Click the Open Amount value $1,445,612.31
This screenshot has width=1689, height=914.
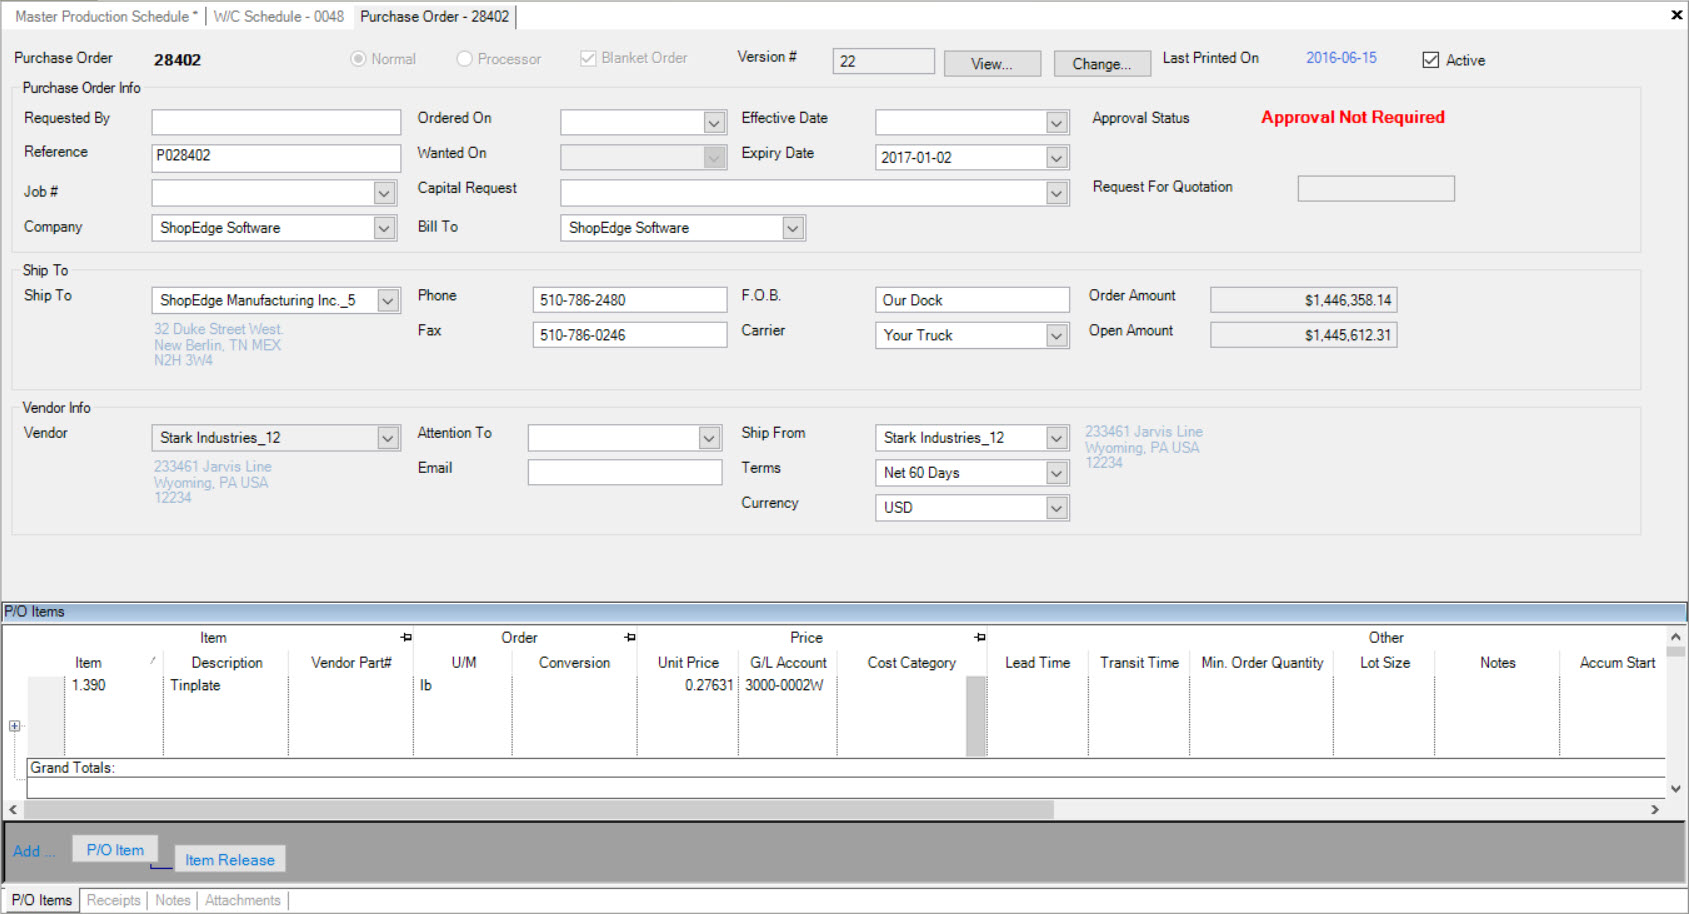click(1303, 335)
